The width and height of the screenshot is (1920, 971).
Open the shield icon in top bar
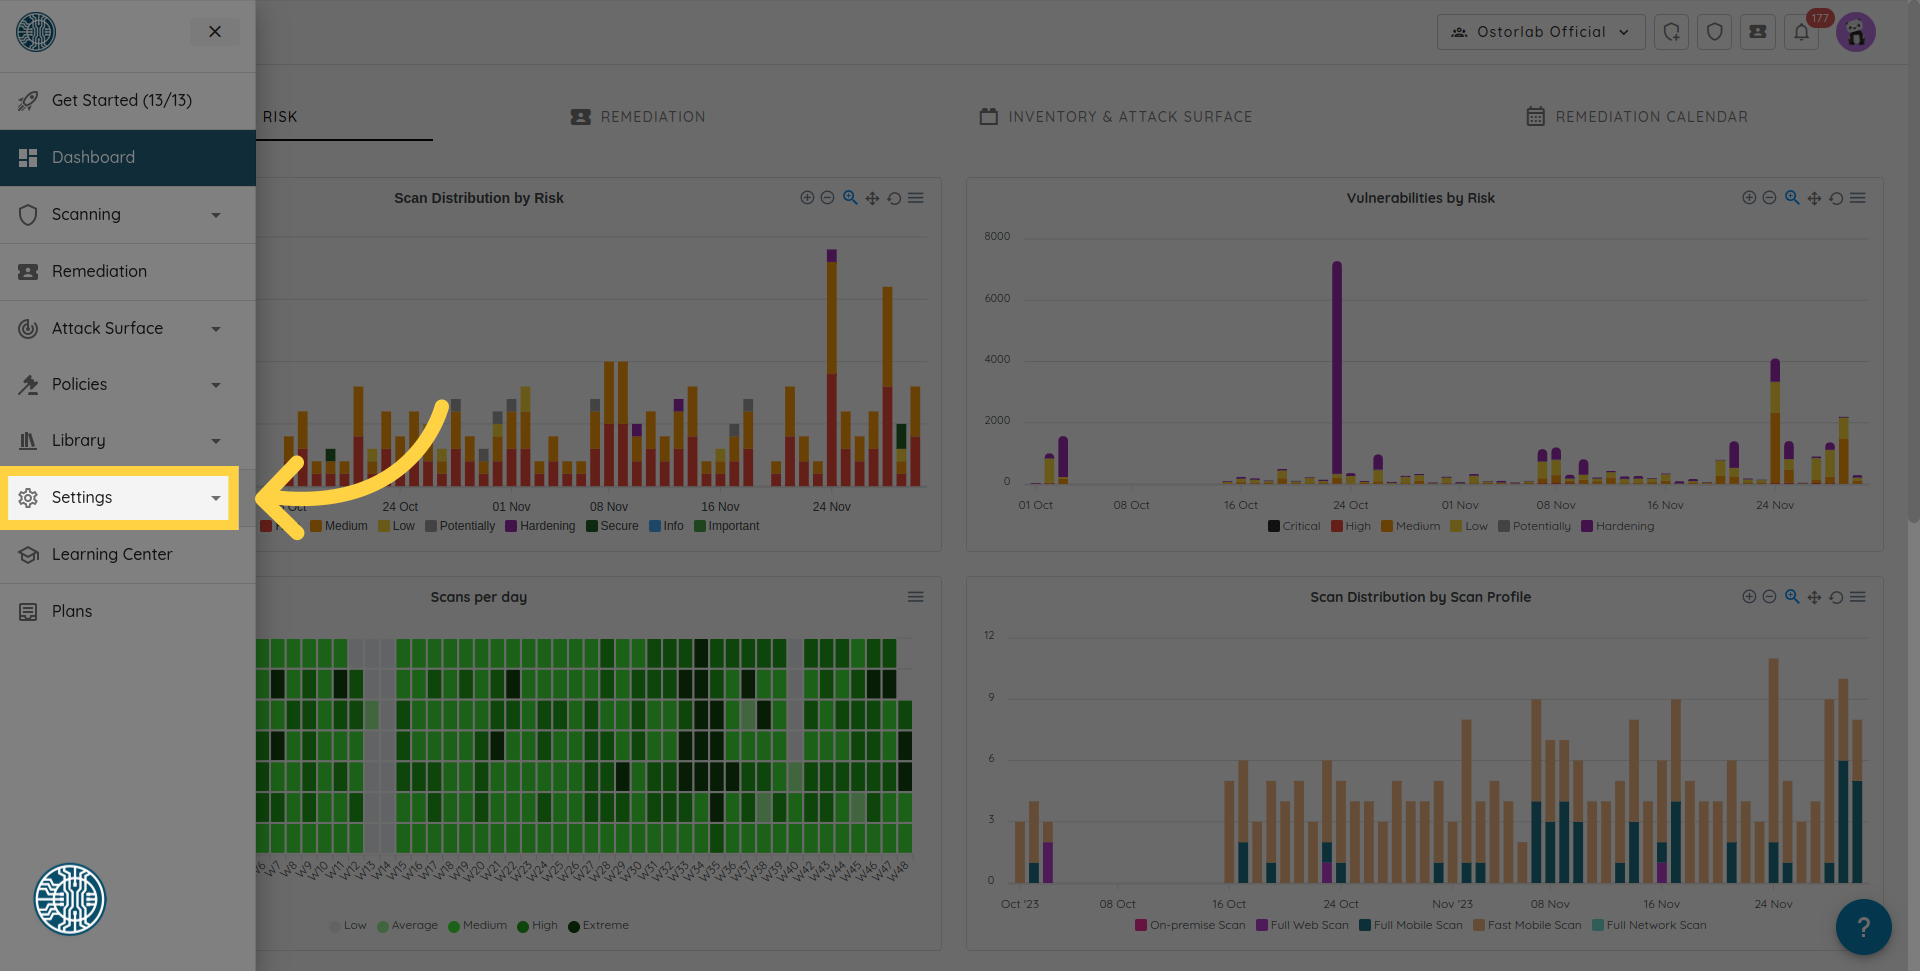[1714, 32]
